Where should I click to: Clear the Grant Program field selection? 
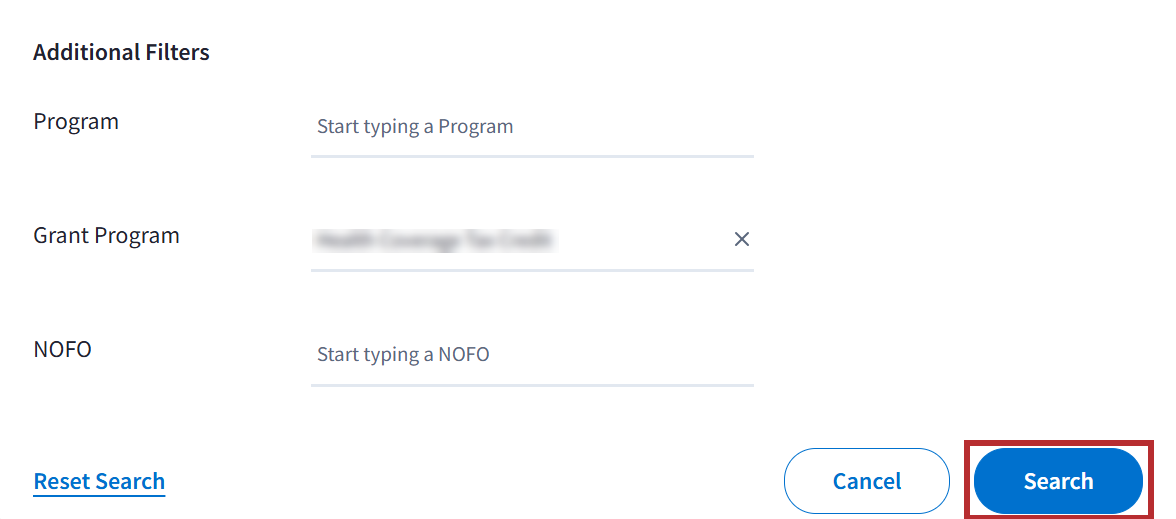coord(742,239)
